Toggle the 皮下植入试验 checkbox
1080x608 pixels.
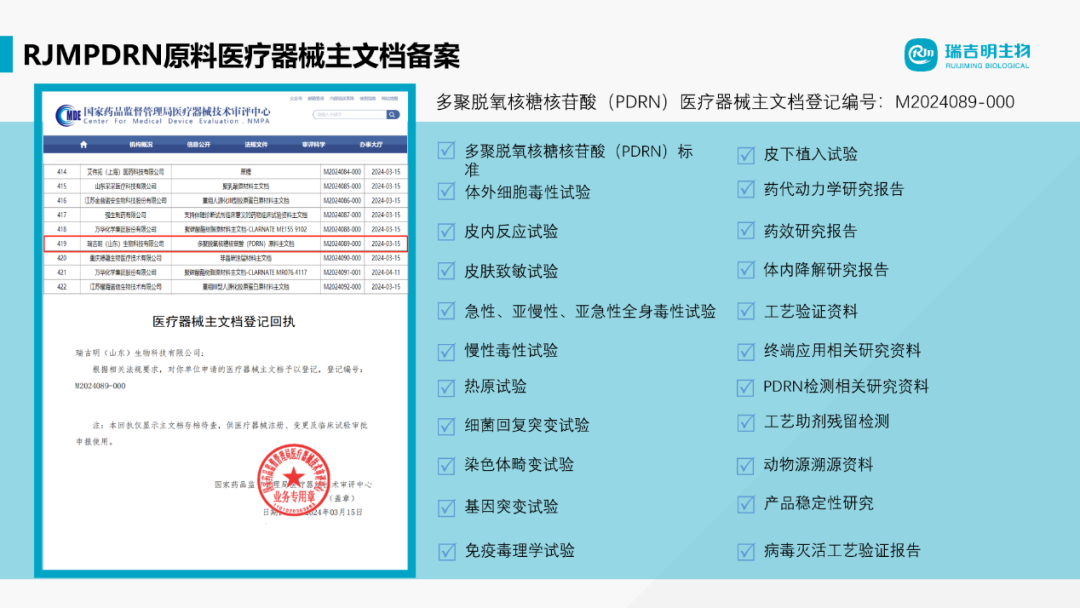(745, 155)
